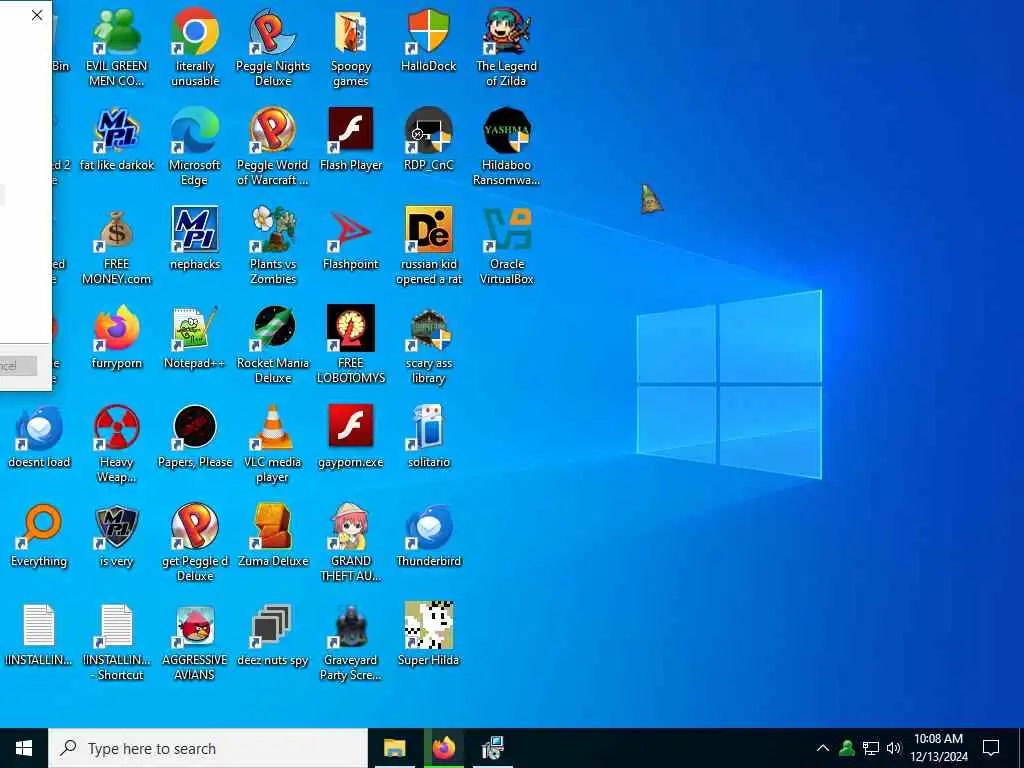Screen dimensions: 1024x768
Task: Click the green user tray icon
Action: pyautogui.click(x=847, y=748)
